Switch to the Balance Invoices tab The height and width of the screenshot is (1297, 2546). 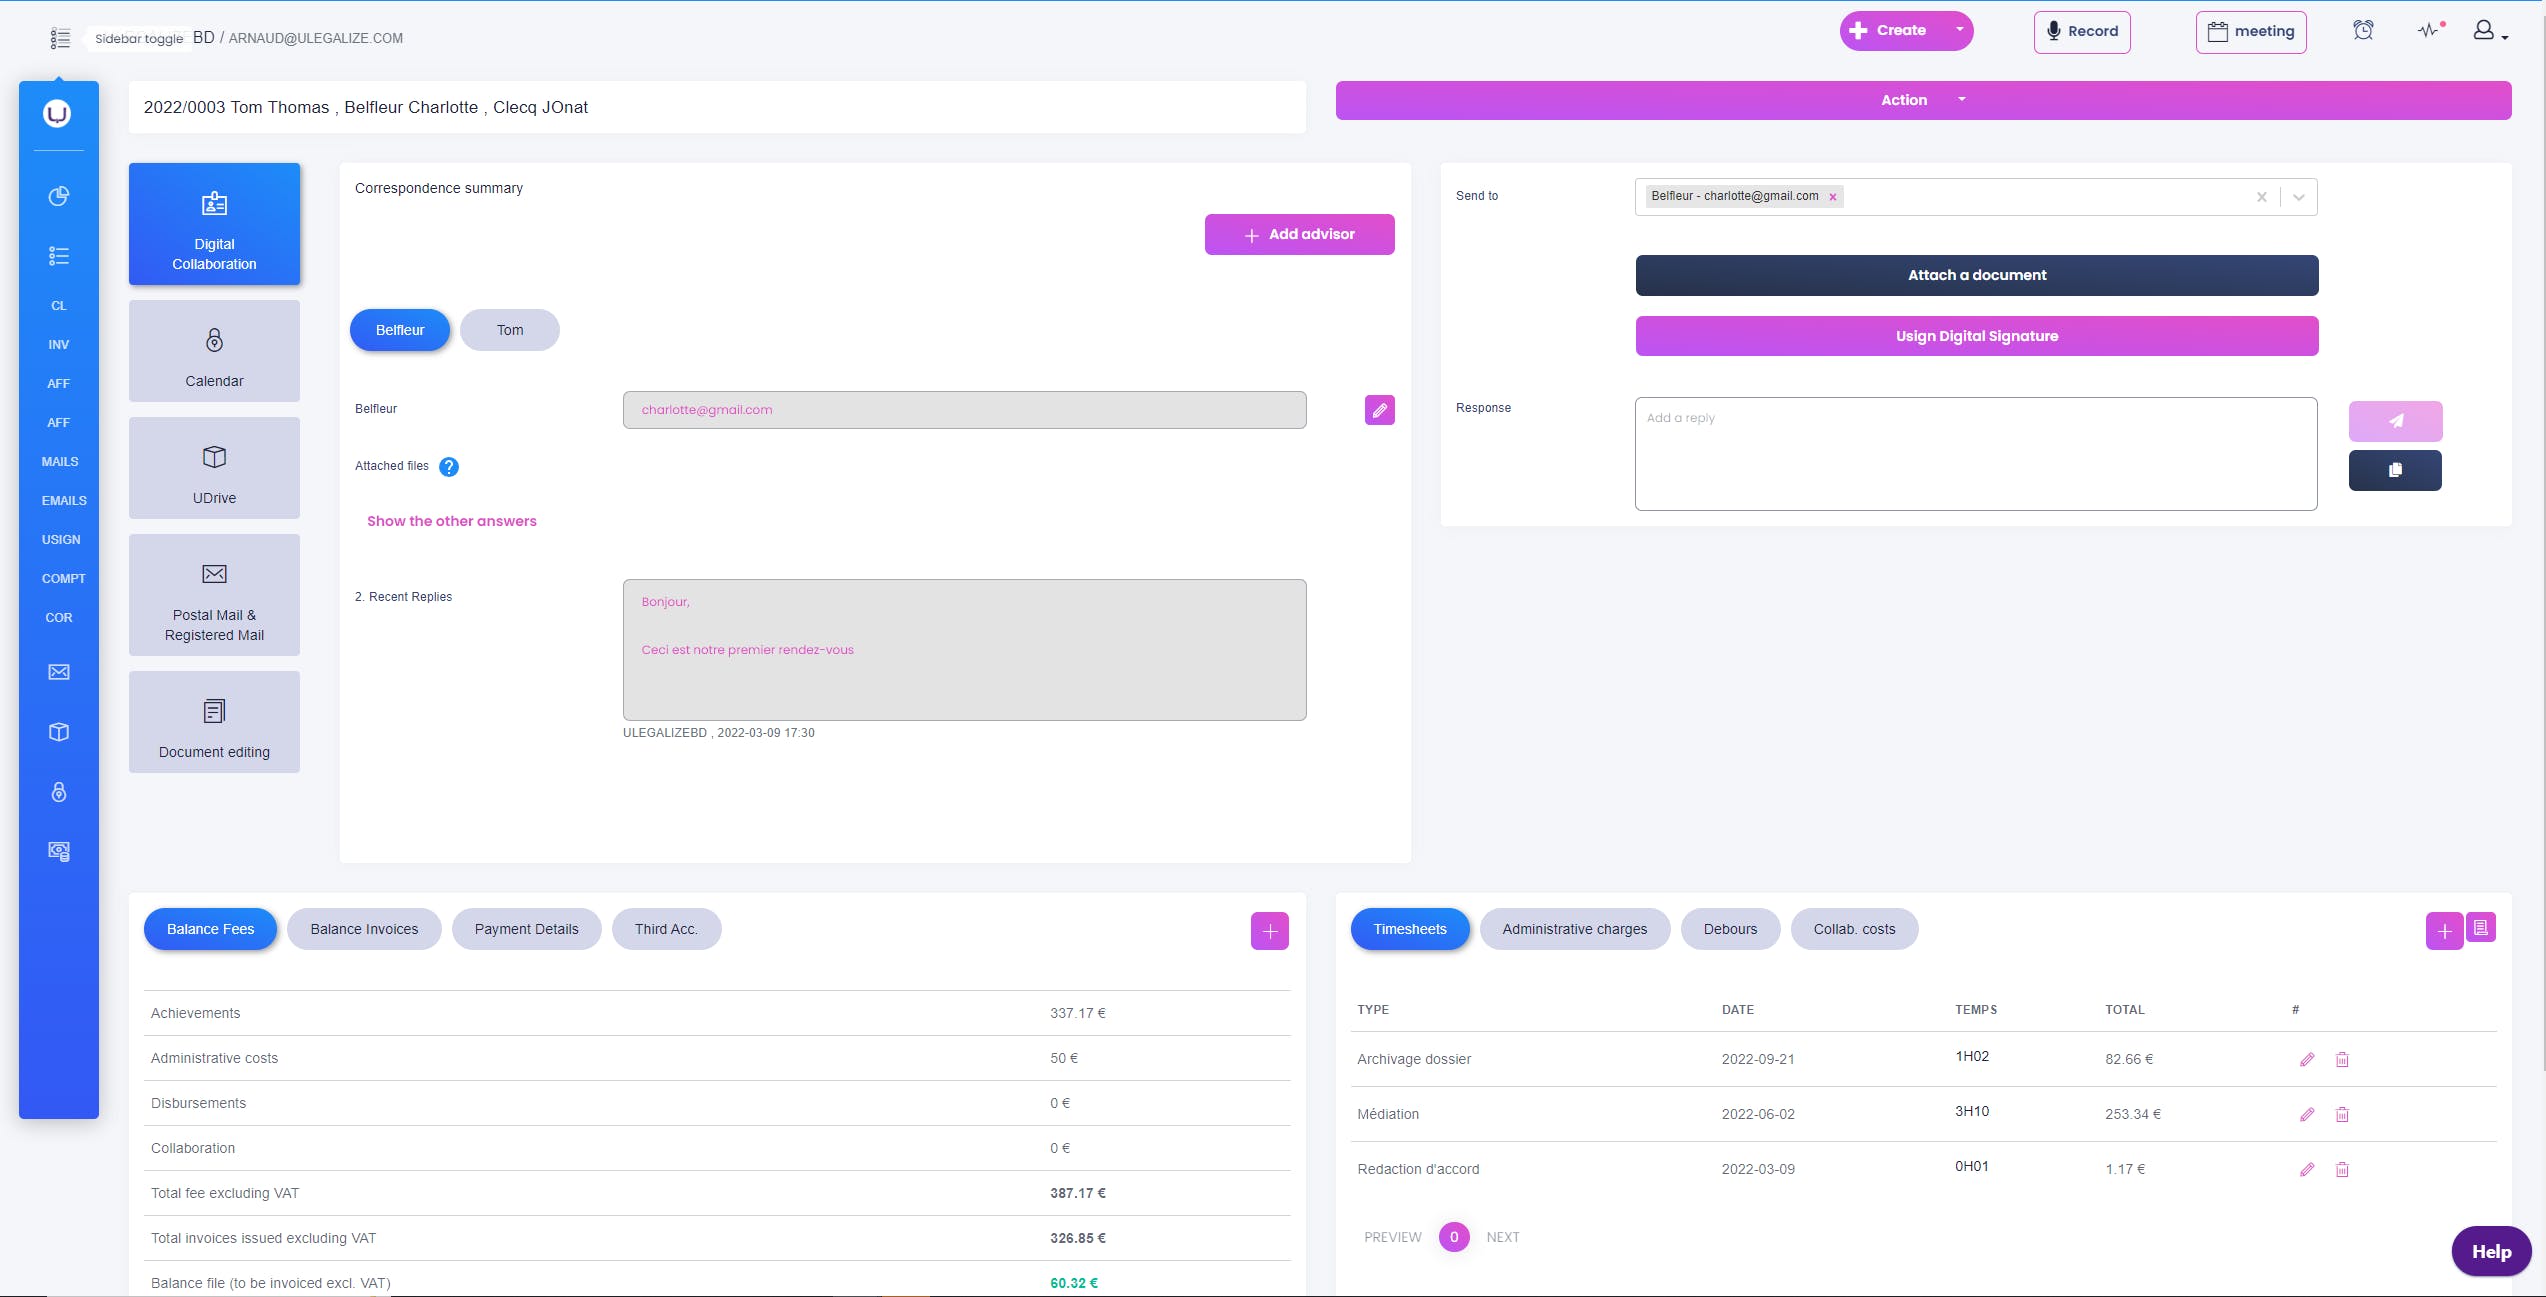[364, 929]
